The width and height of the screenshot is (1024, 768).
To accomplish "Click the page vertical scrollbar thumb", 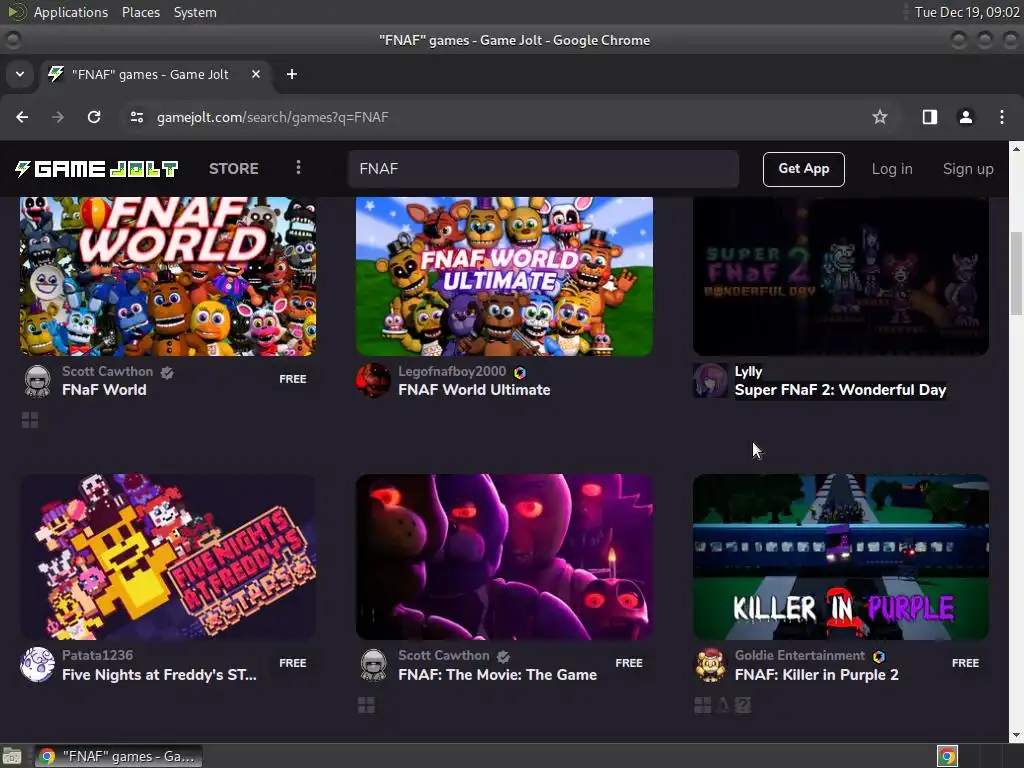I will click(1016, 272).
